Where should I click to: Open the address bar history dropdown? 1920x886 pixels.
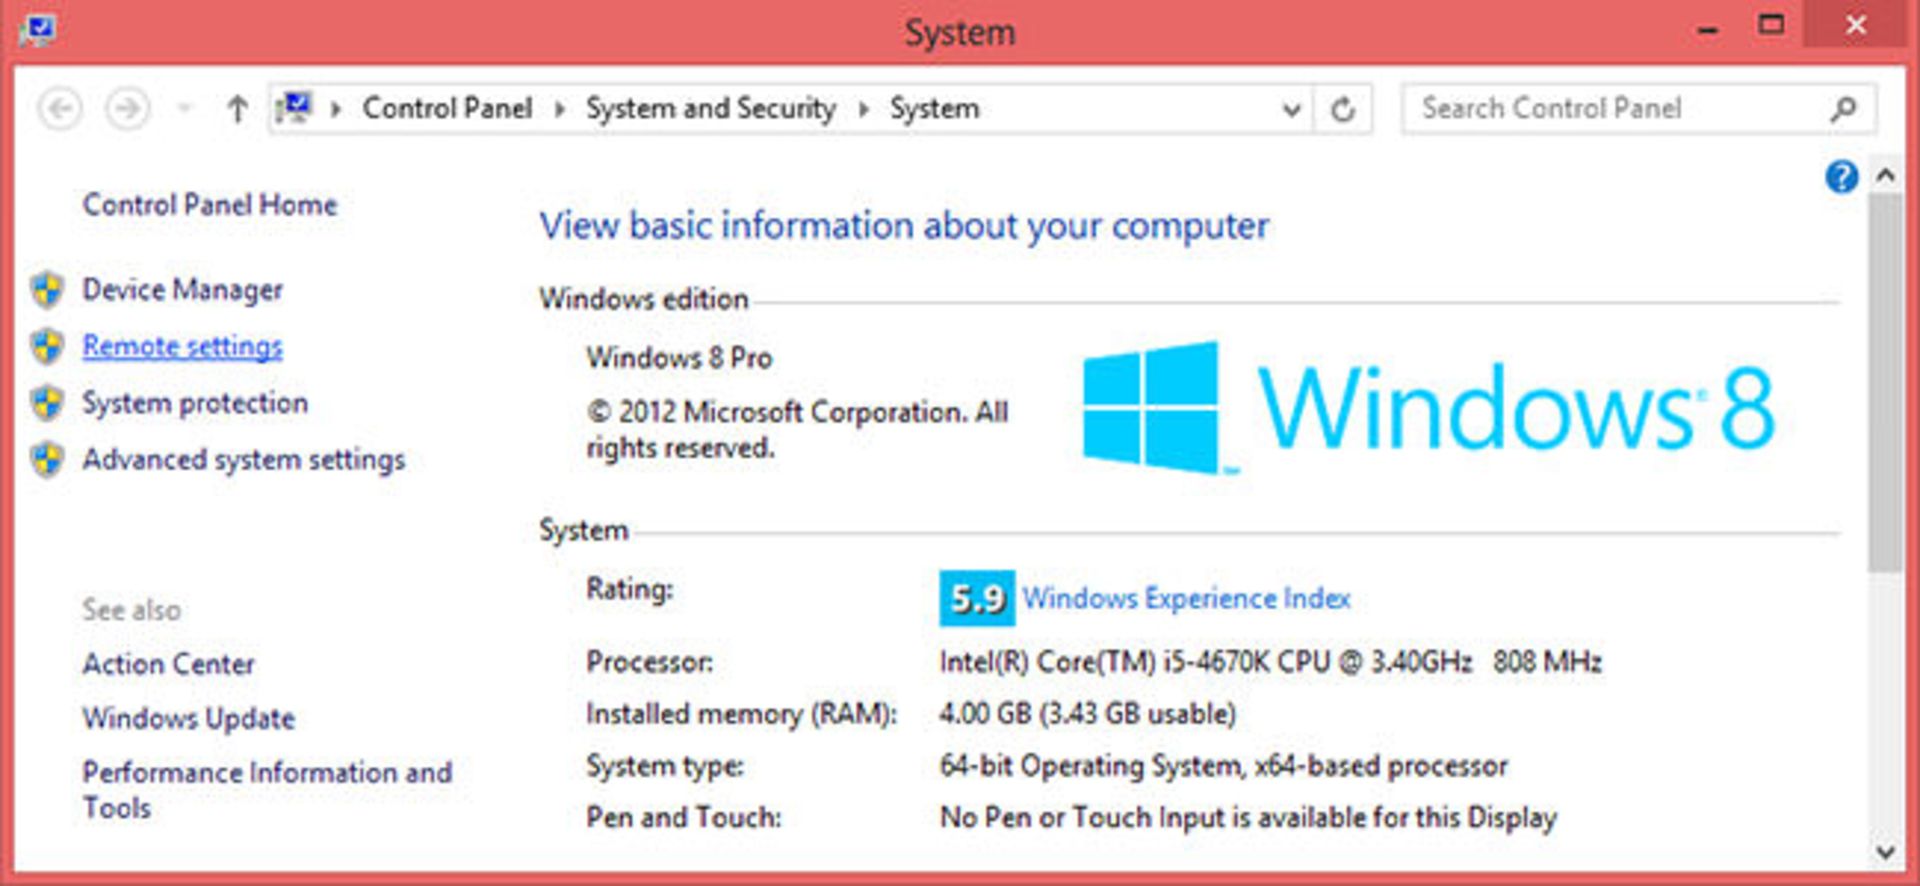(x=1291, y=109)
